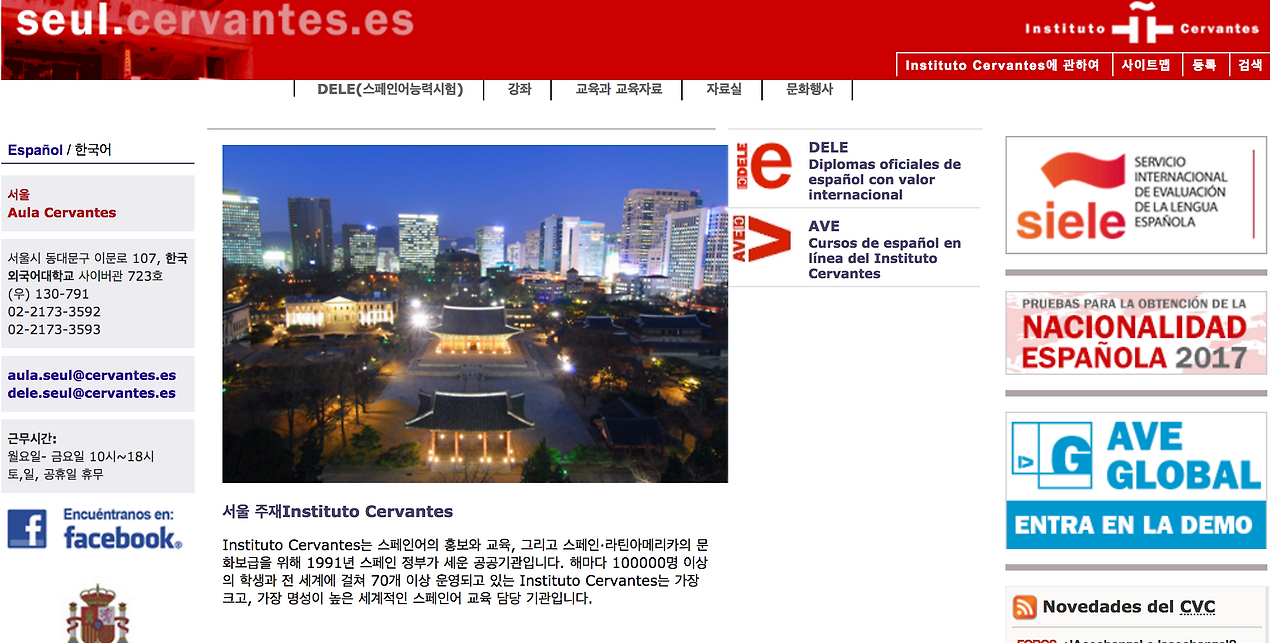
Task: Click the bold AVE heading text
Action: tap(824, 226)
